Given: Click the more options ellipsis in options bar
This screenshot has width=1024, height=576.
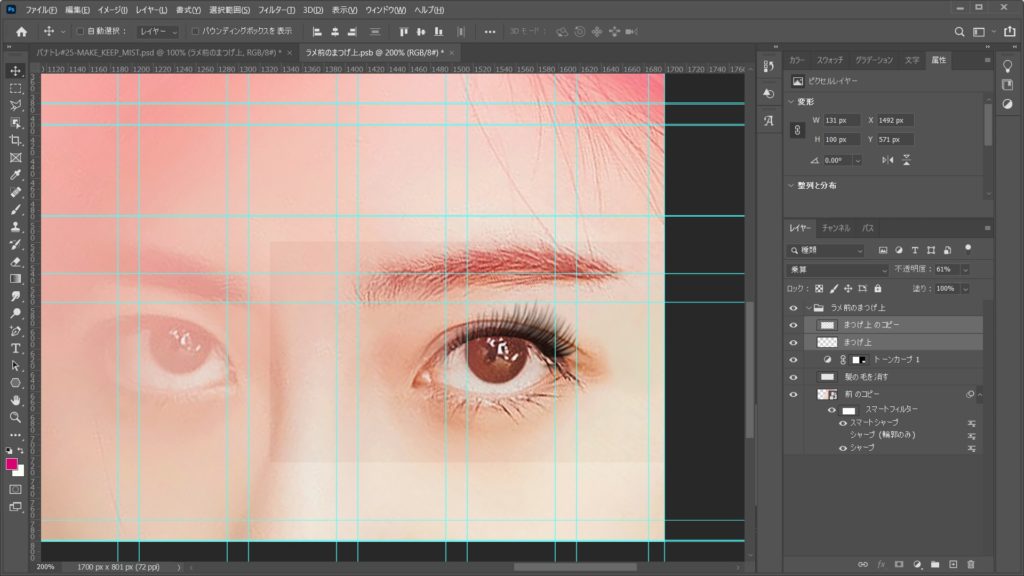Looking at the screenshot, I should tap(489, 31).
